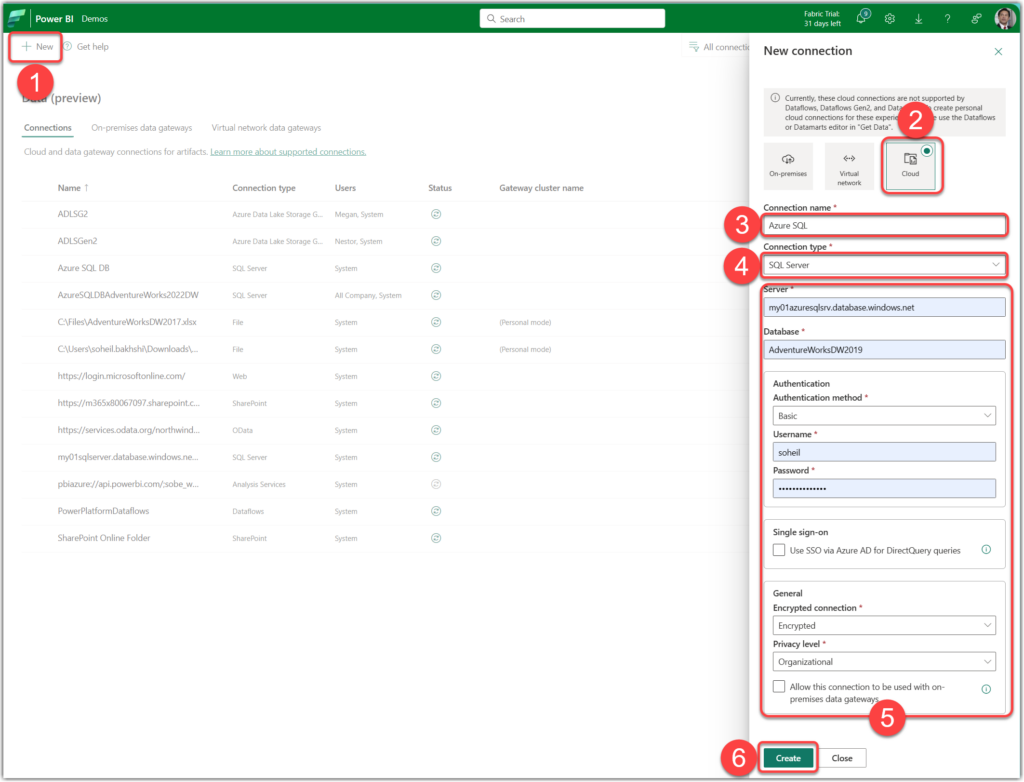Select the ADLSG2 connection name
Viewport: 1024px width, 782px height.
[72, 214]
